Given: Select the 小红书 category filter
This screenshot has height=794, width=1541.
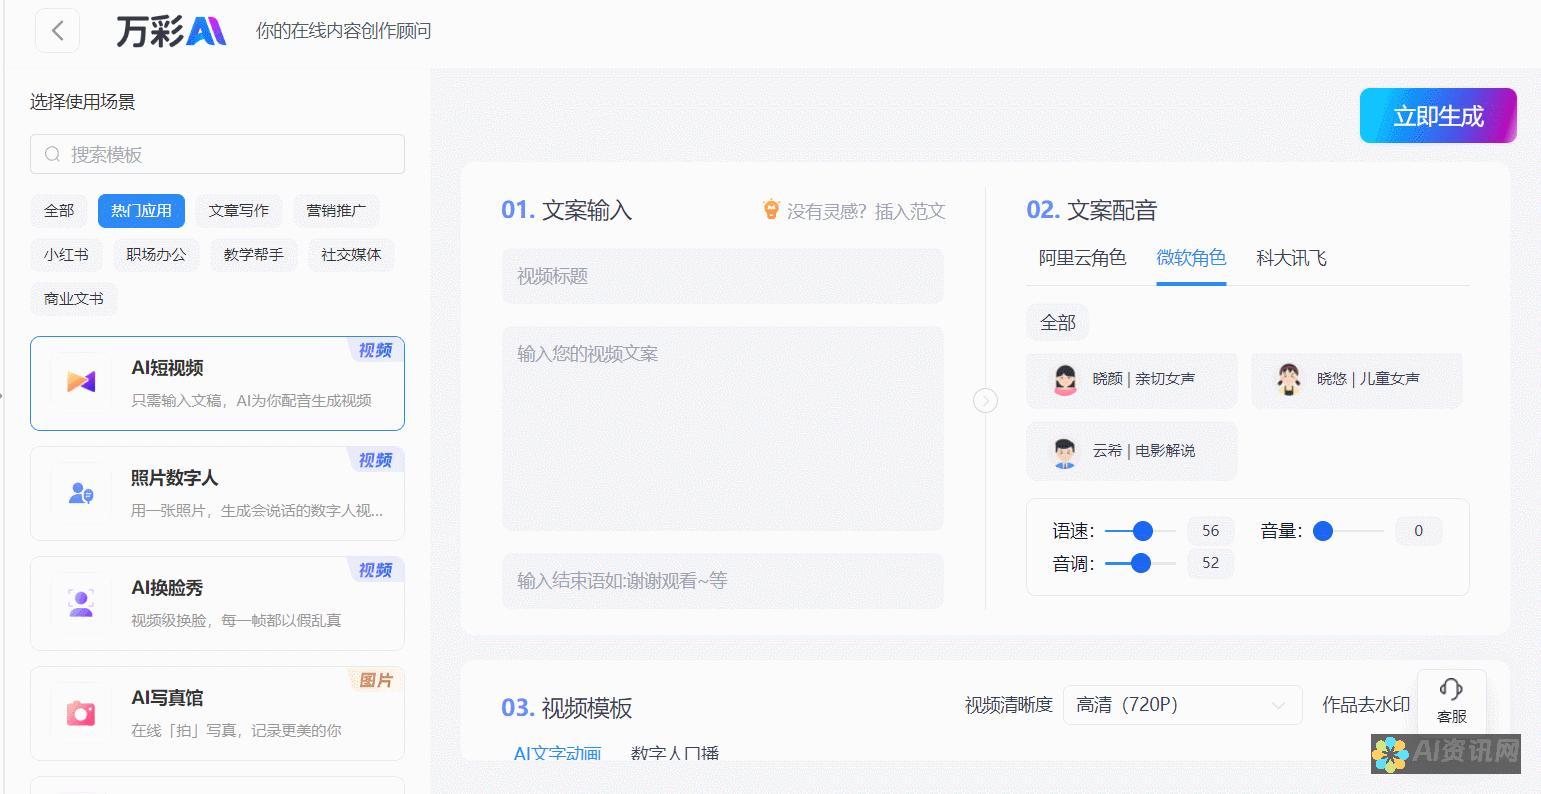Looking at the screenshot, I should 66,255.
